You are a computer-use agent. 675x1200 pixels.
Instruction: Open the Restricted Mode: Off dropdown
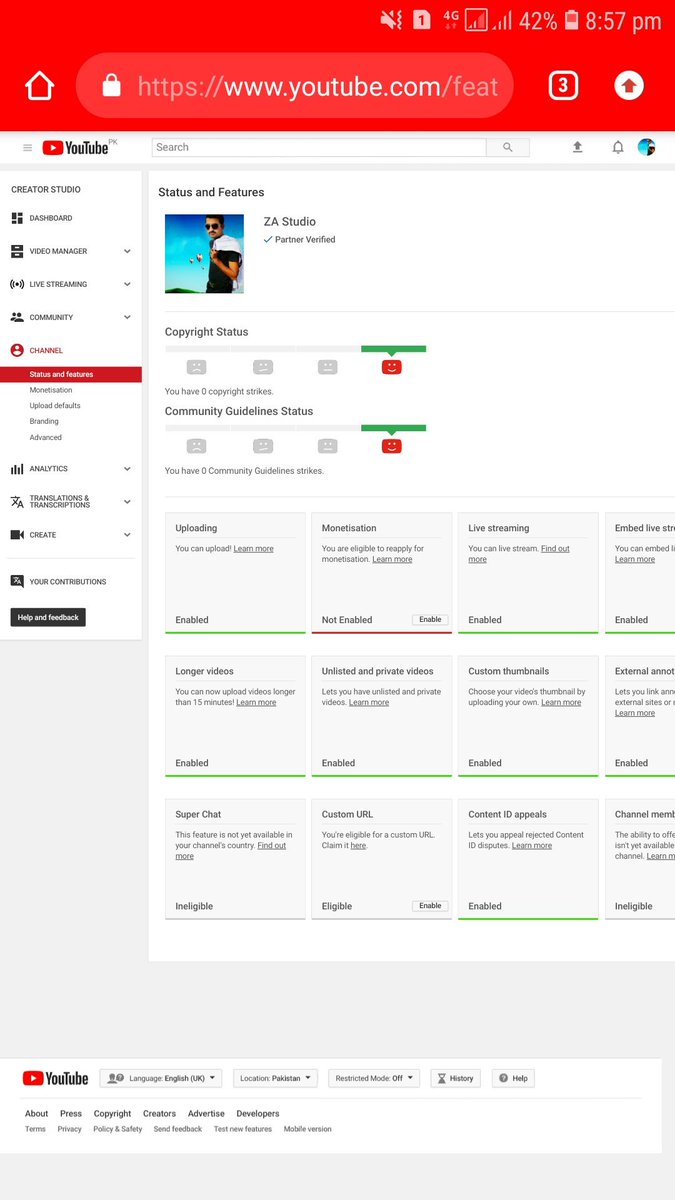[374, 1078]
